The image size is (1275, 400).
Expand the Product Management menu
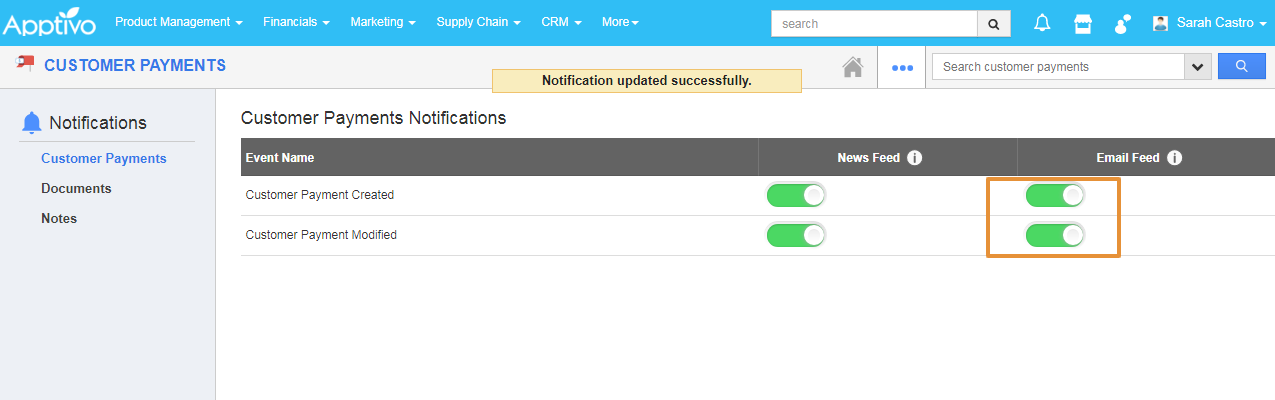pos(179,22)
